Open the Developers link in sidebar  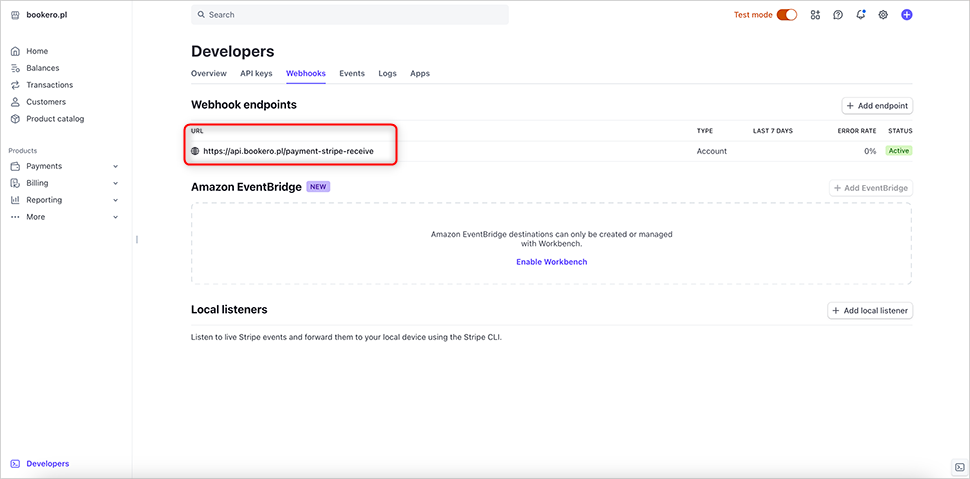[x=48, y=464]
